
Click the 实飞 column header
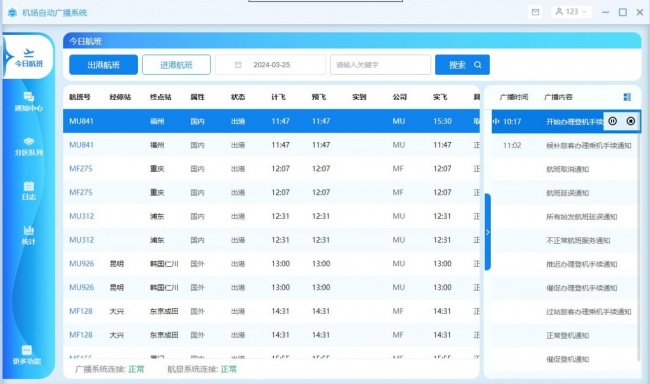pos(440,97)
